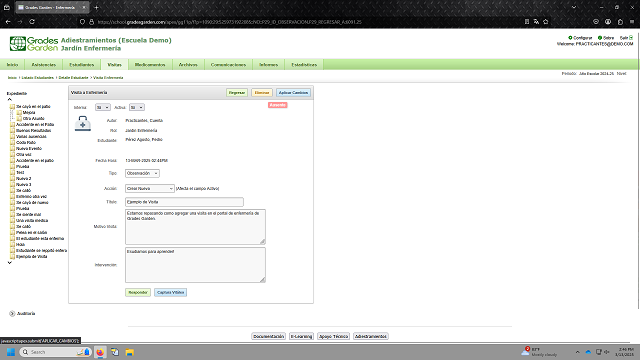
Task: Click the Configurar gear icon
Action: tap(570, 38)
